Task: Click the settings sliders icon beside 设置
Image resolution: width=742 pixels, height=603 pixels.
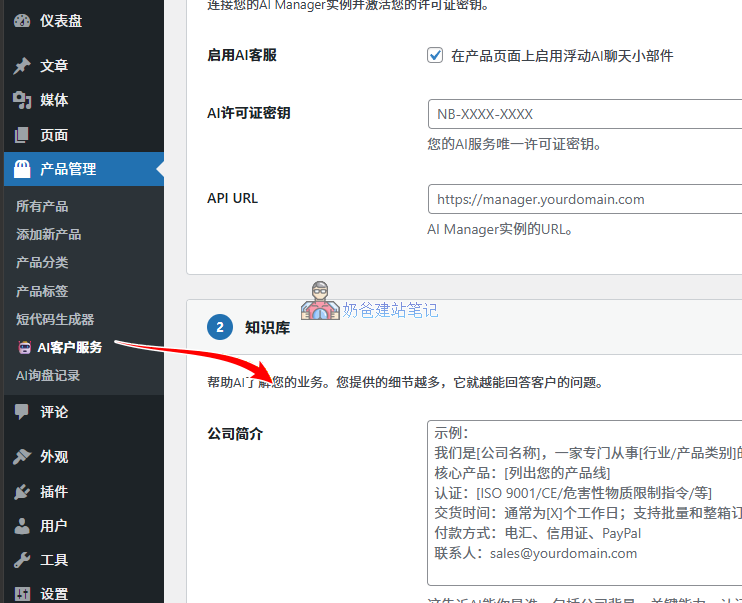Action: 22,594
